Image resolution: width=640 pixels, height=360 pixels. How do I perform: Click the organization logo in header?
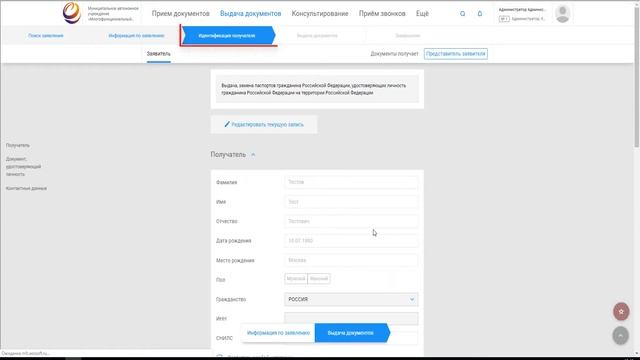(x=72, y=13)
